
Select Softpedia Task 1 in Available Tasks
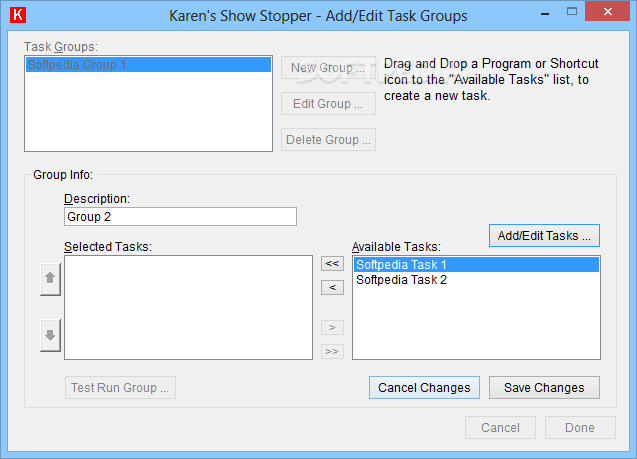476,264
